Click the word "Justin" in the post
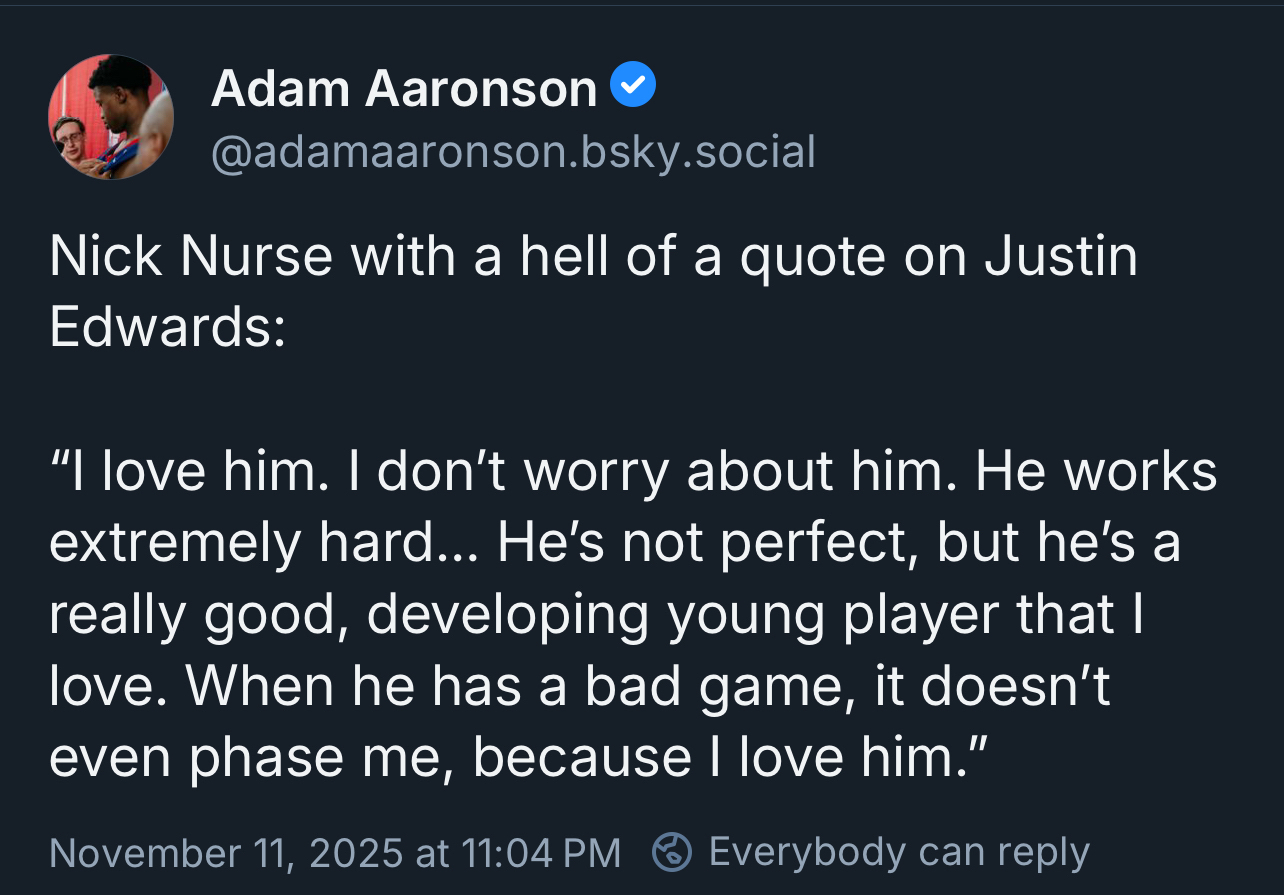The height and width of the screenshot is (895, 1284). [1061, 257]
